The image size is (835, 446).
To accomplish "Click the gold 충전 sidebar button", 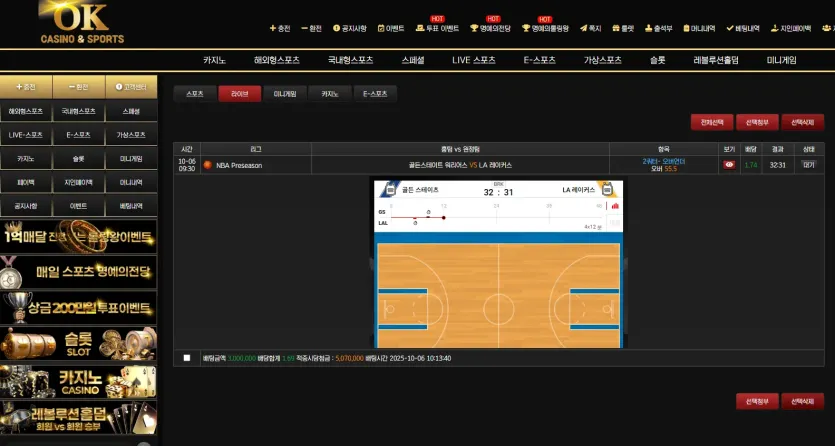I will pyautogui.click(x=26, y=87).
